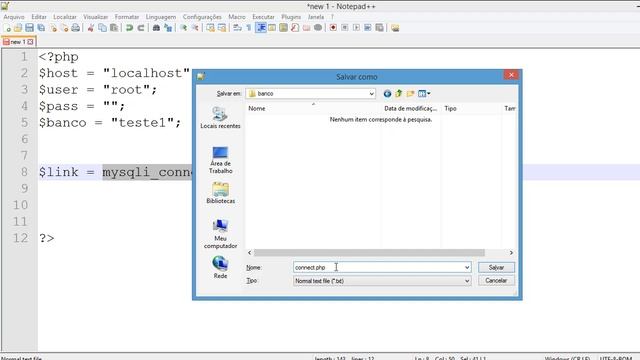640x360 pixels.
Task: Click line 2 text $host = "localhost"
Action: coord(115,73)
